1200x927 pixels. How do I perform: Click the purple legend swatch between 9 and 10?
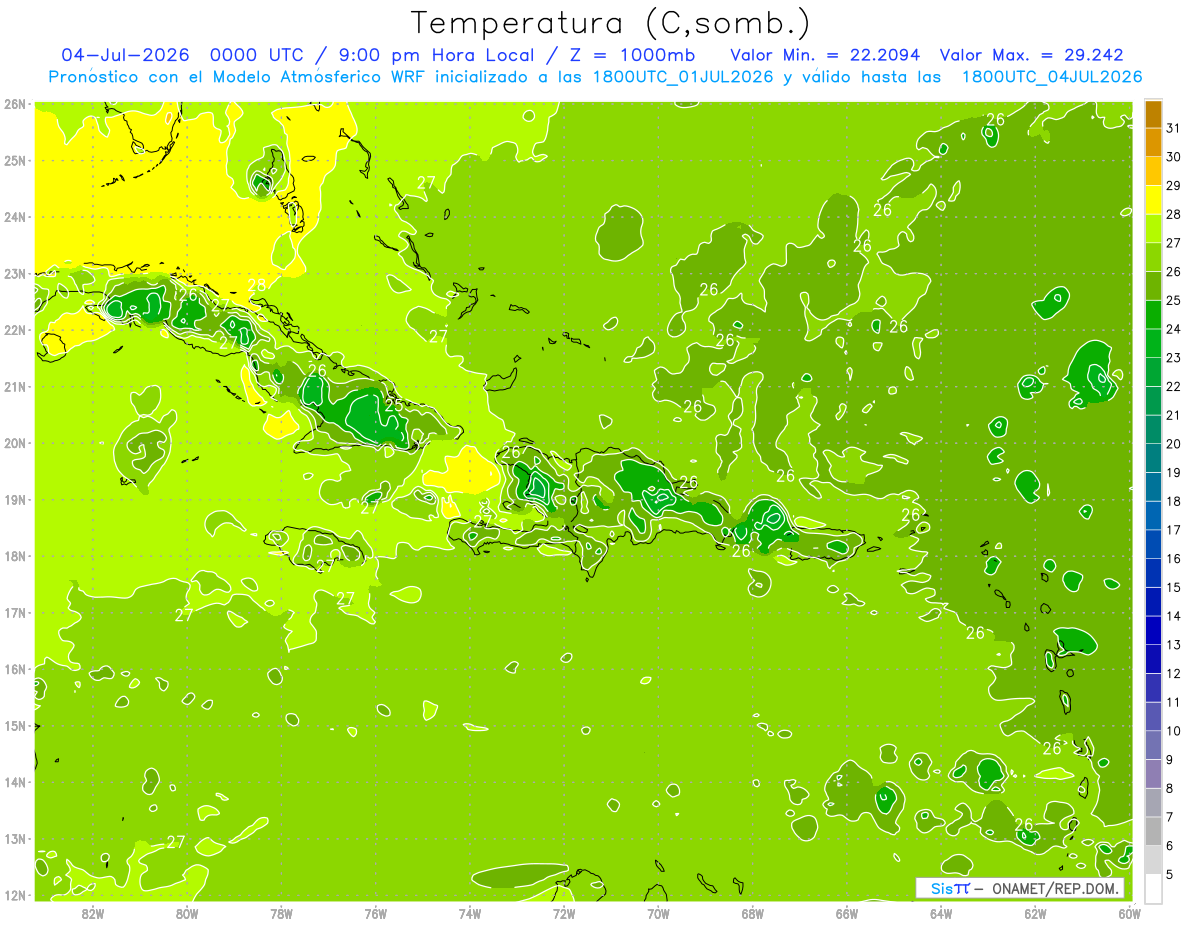1153,745
